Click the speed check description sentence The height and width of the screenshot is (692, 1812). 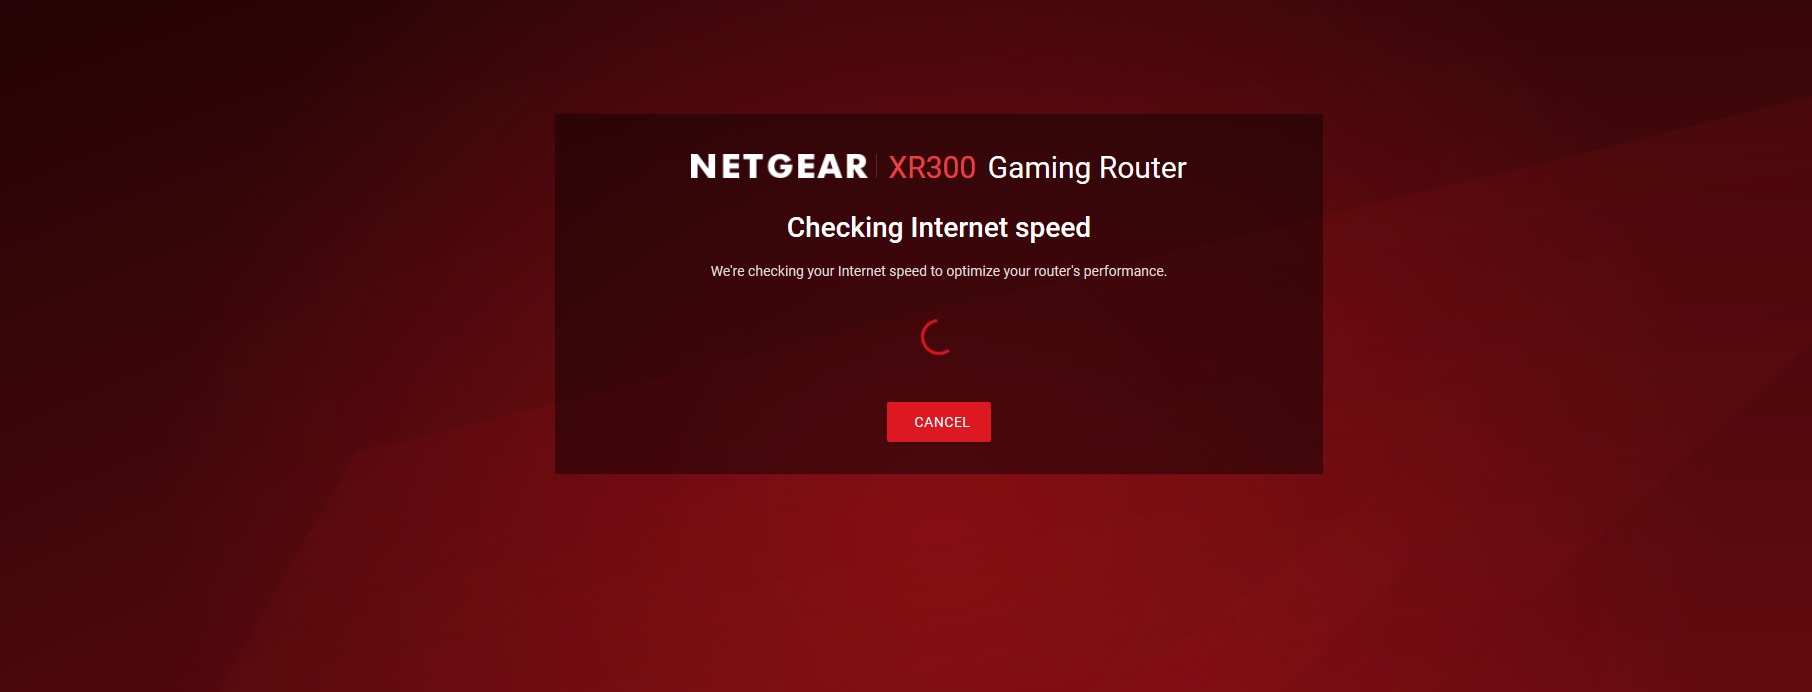pyautogui.click(x=939, y=271)
